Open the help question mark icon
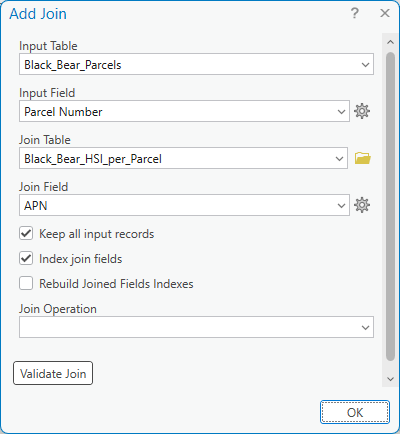The image size is (400, 434). pos(355,13)
